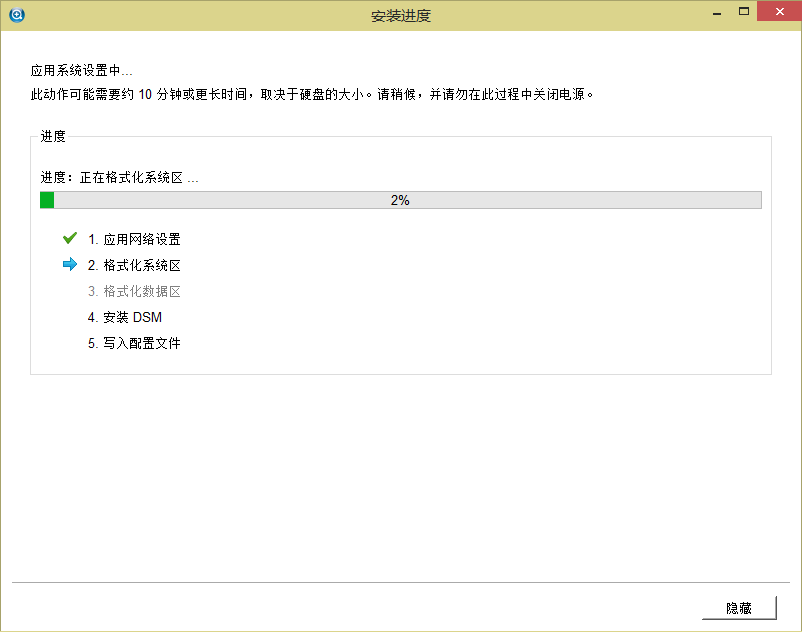Select step 2. 格式化系统区
The height and width of the screenshot is (632, 802).
(134, 266)
